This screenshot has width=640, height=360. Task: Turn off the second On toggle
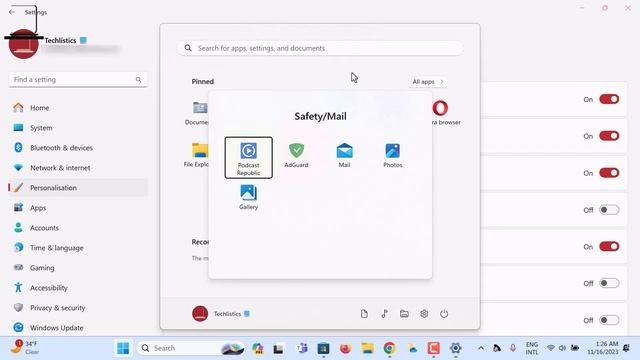[x=609, y=136]
